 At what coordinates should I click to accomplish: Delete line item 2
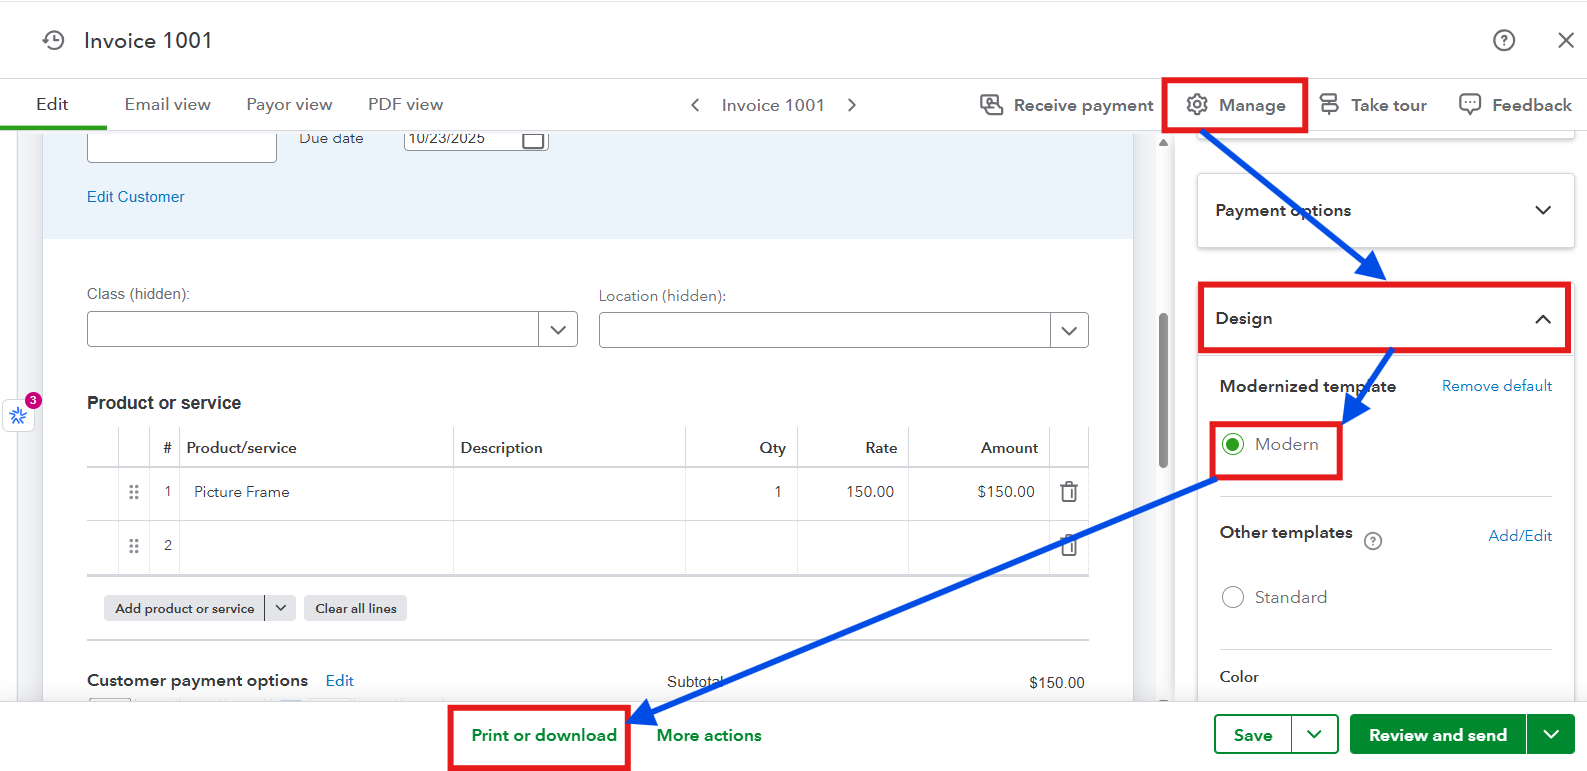click(x=1069, y=545)
